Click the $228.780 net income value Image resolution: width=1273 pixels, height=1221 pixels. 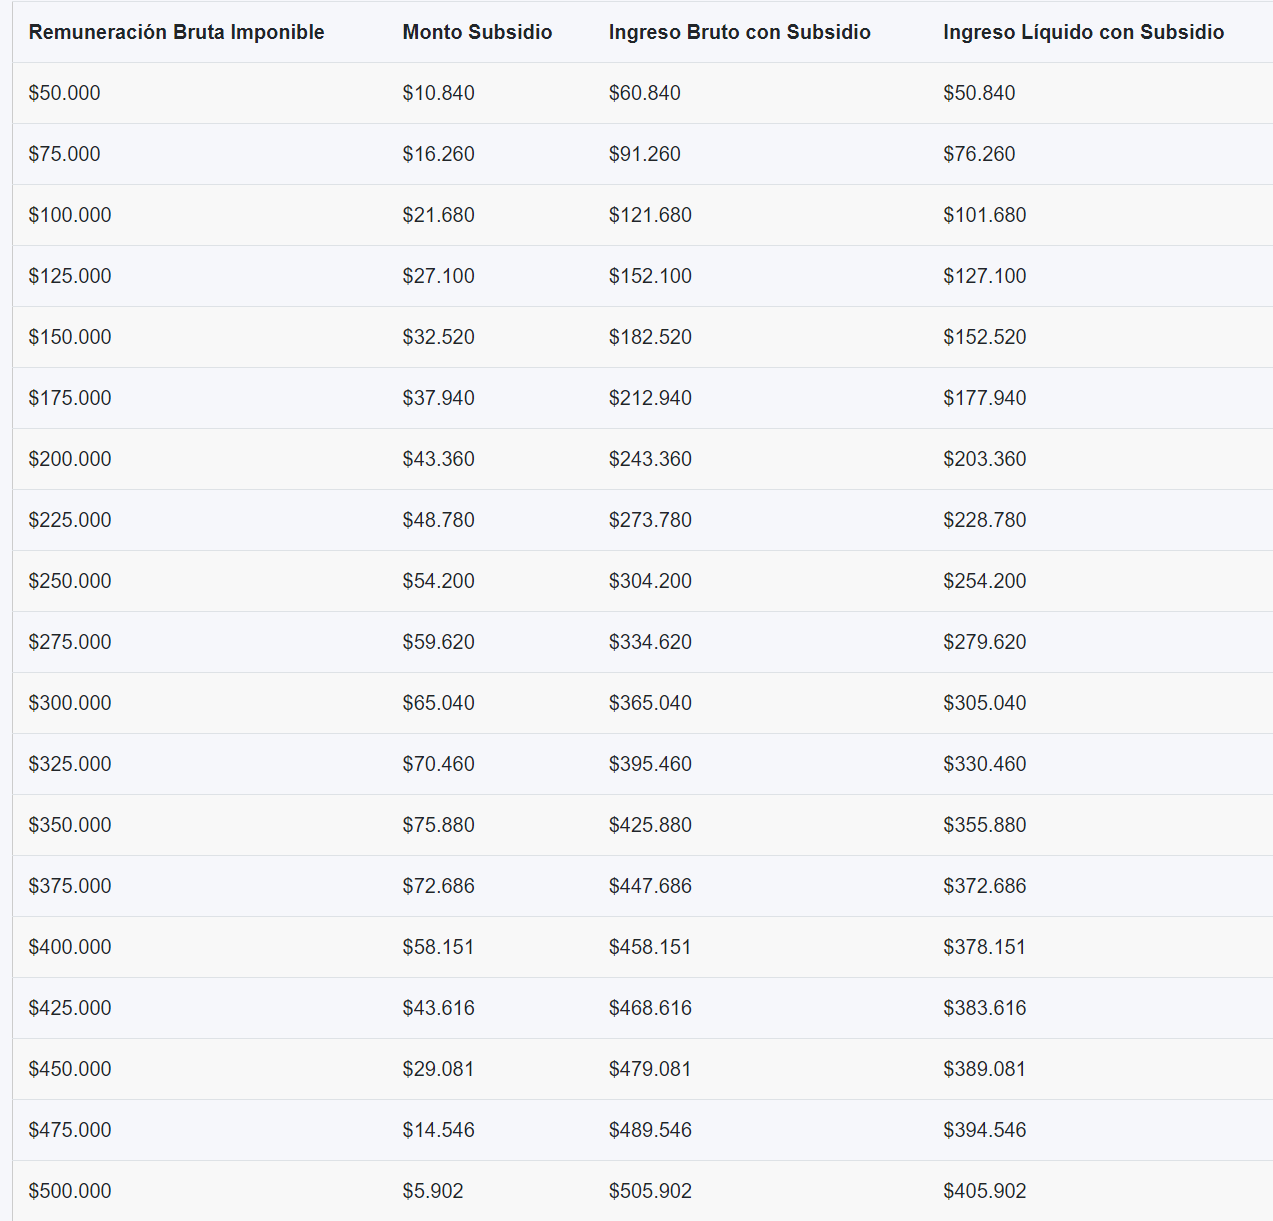(984, 520)
